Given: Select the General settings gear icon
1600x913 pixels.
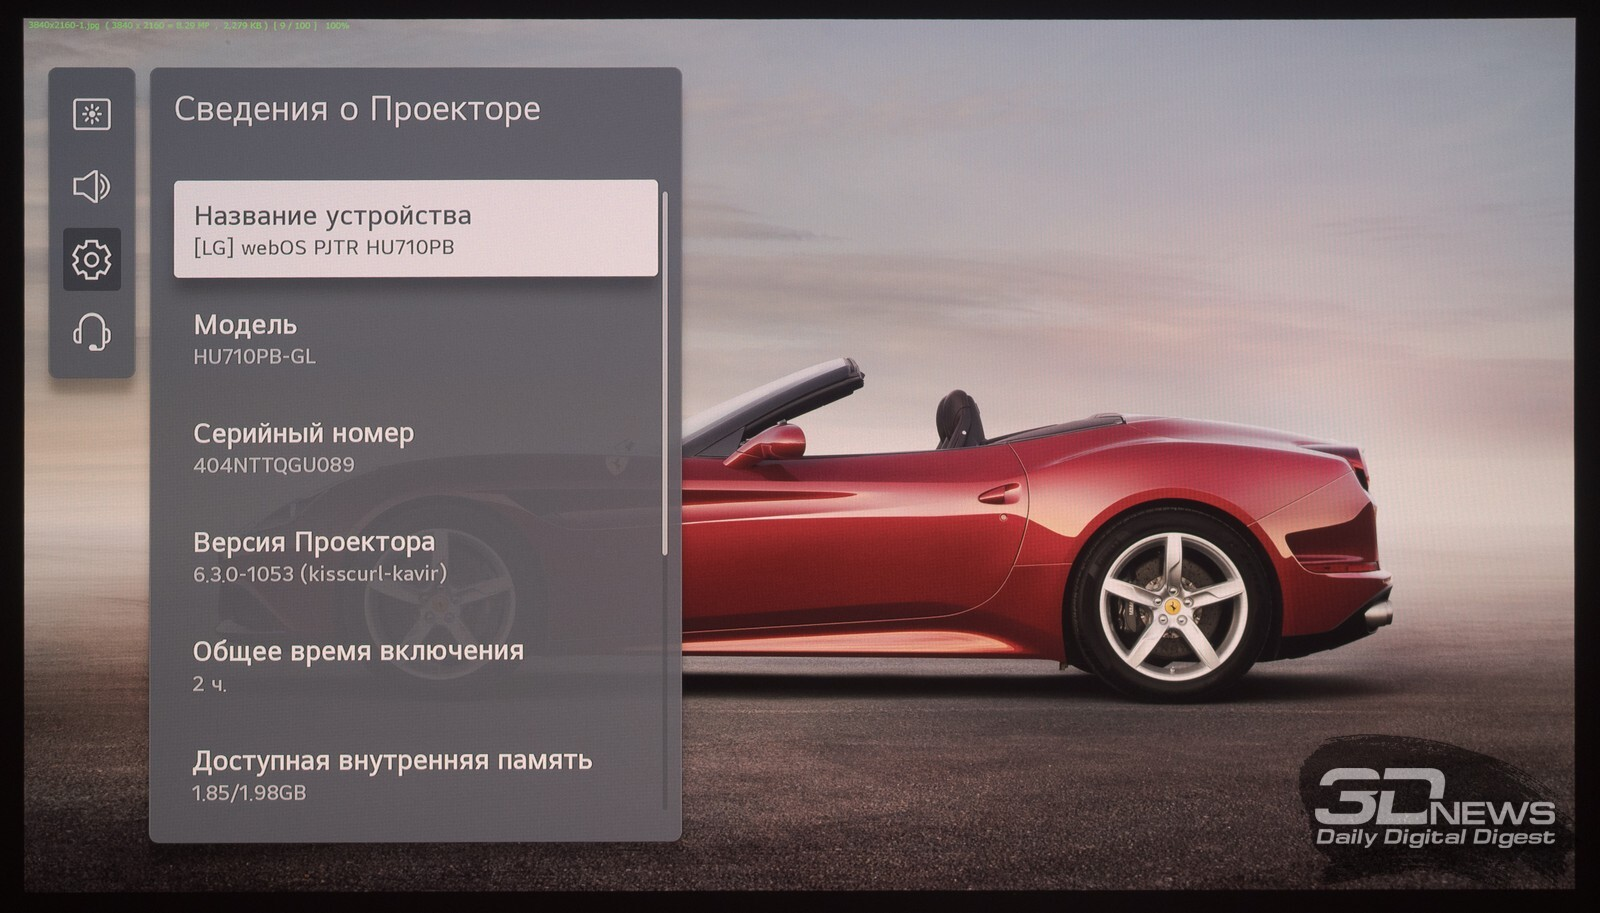Looking at the screenshot, I should pos(92,260).
